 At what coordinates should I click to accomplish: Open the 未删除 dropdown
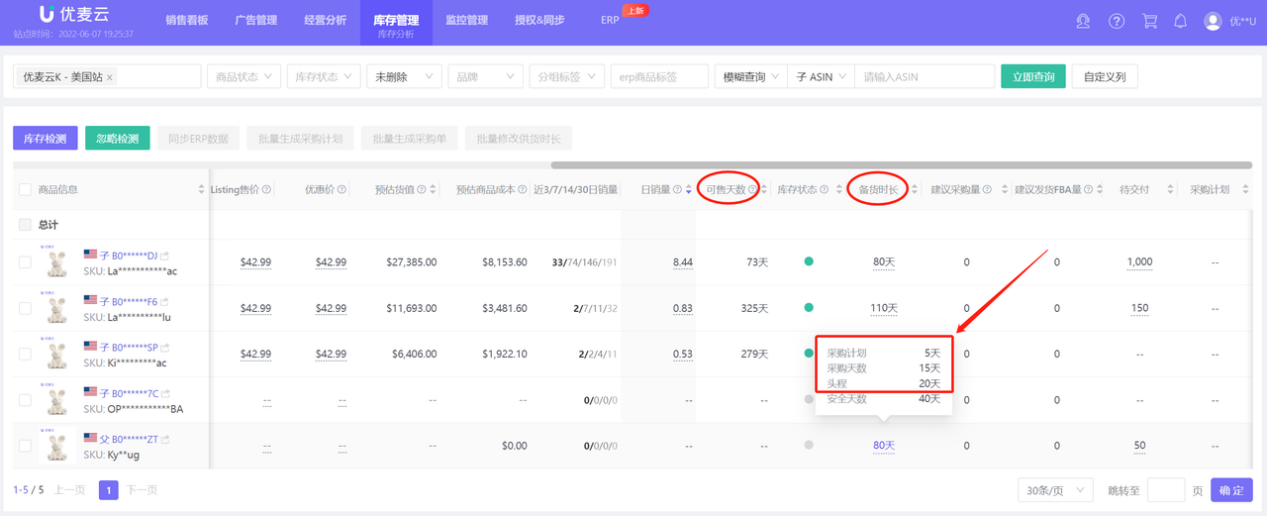405,77
